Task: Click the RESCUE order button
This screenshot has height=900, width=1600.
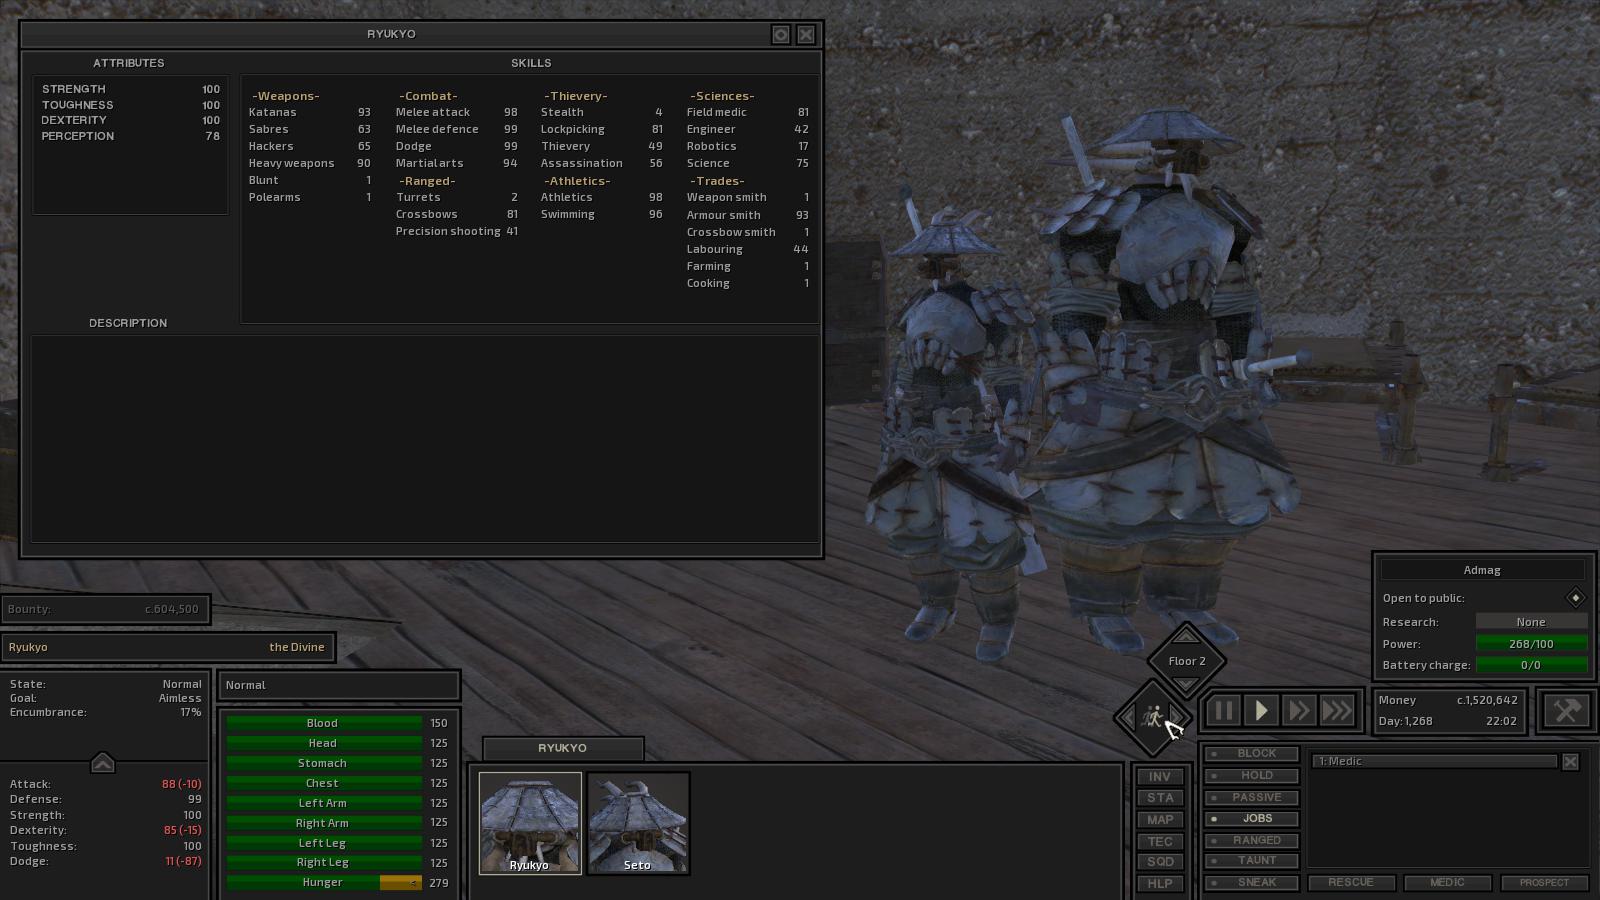Action: tap(1350, 883)
